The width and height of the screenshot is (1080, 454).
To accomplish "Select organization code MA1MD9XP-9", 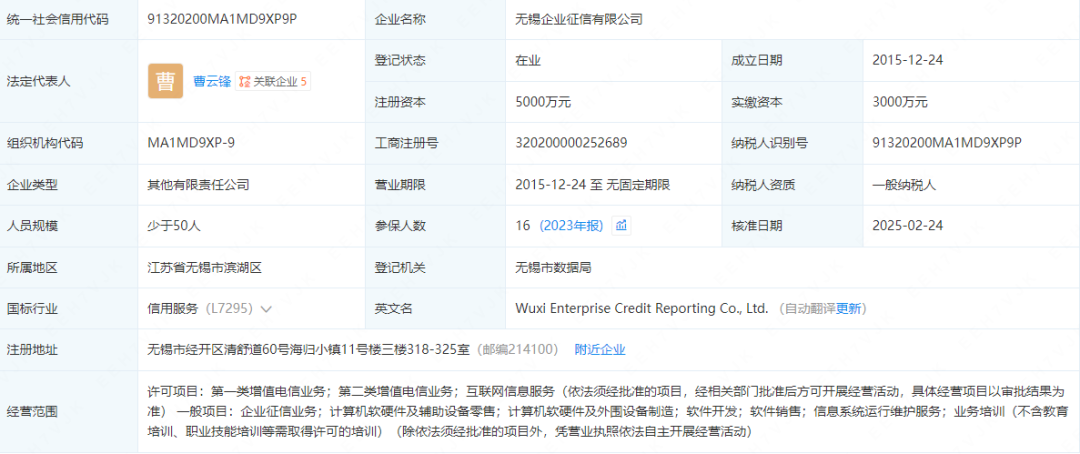I will pyautogui.click(x=191, y=143).
